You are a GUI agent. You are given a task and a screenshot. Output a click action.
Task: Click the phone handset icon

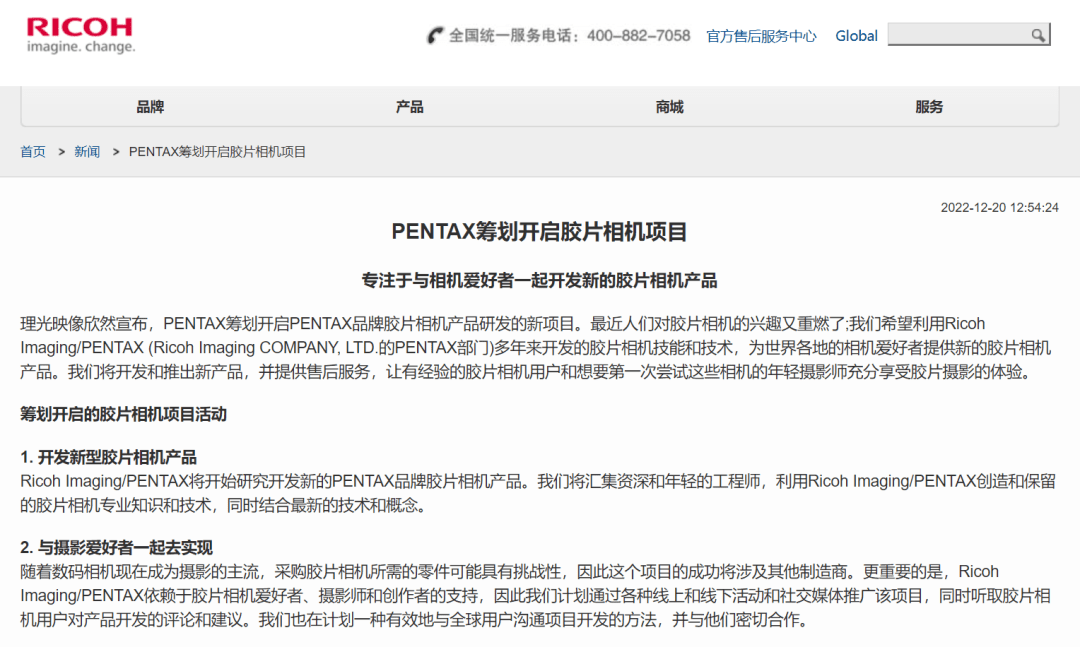click(x=435, y=35)
